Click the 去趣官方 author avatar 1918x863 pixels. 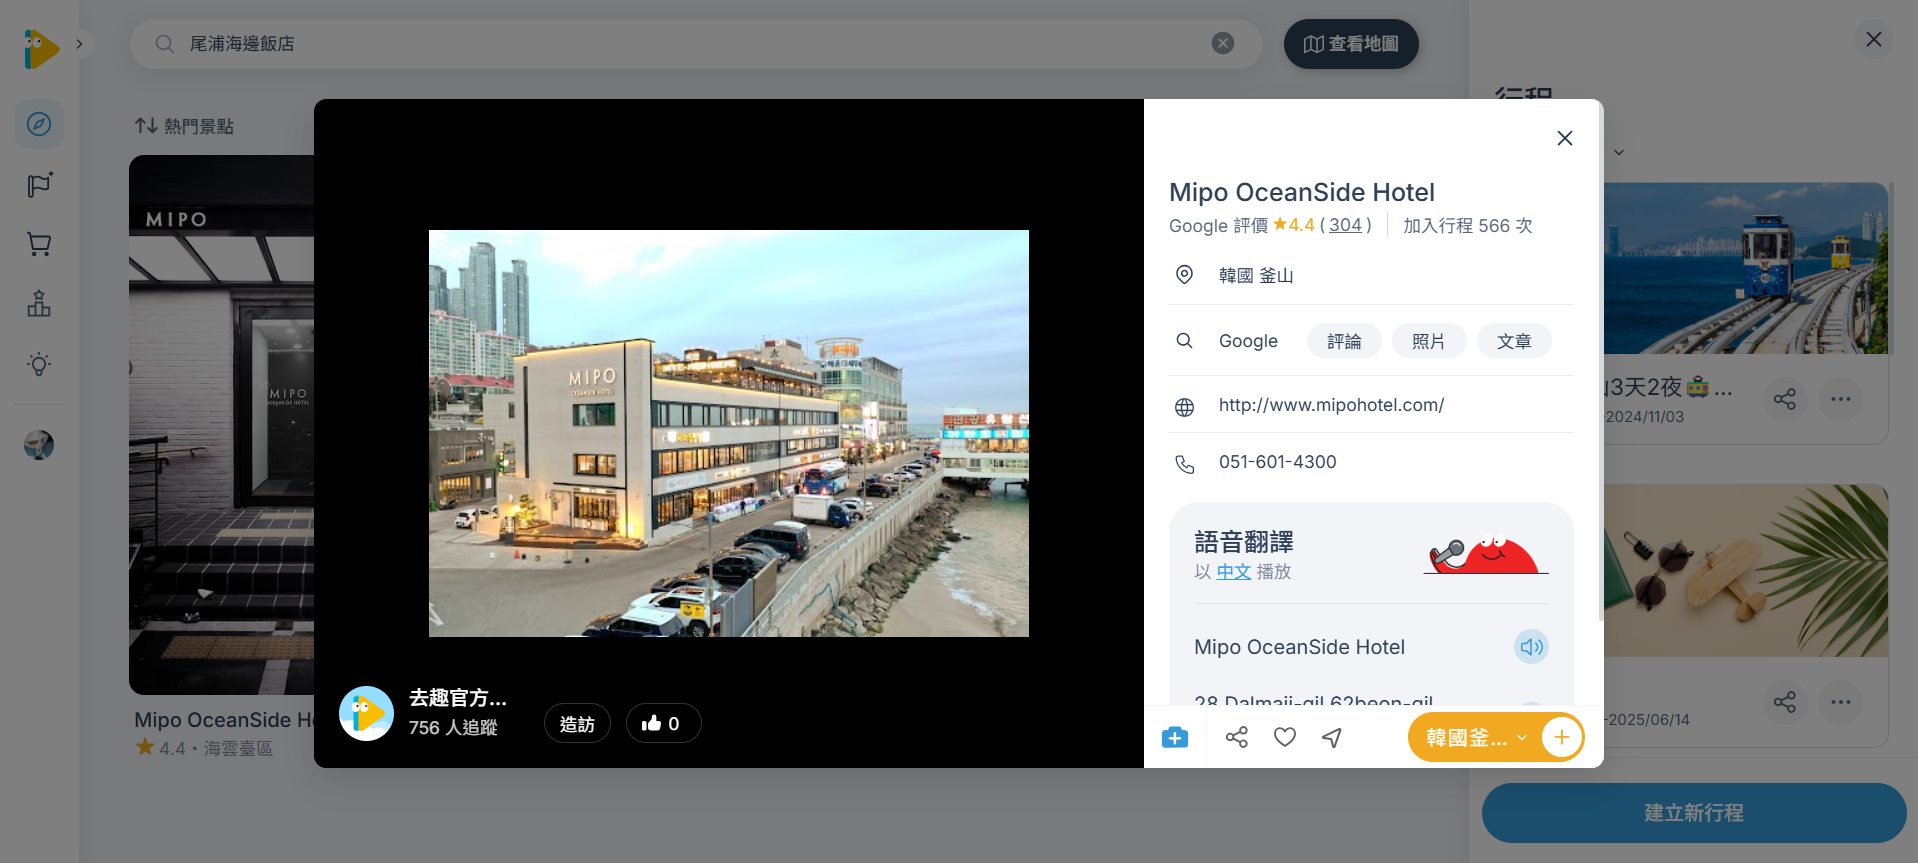[x=366, y=713]
